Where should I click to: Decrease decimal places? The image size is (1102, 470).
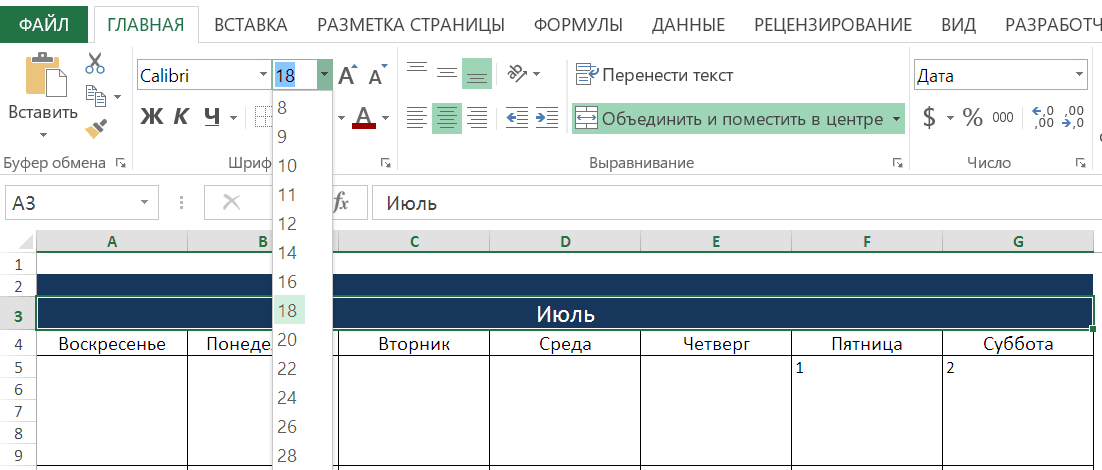(1073, 117)
